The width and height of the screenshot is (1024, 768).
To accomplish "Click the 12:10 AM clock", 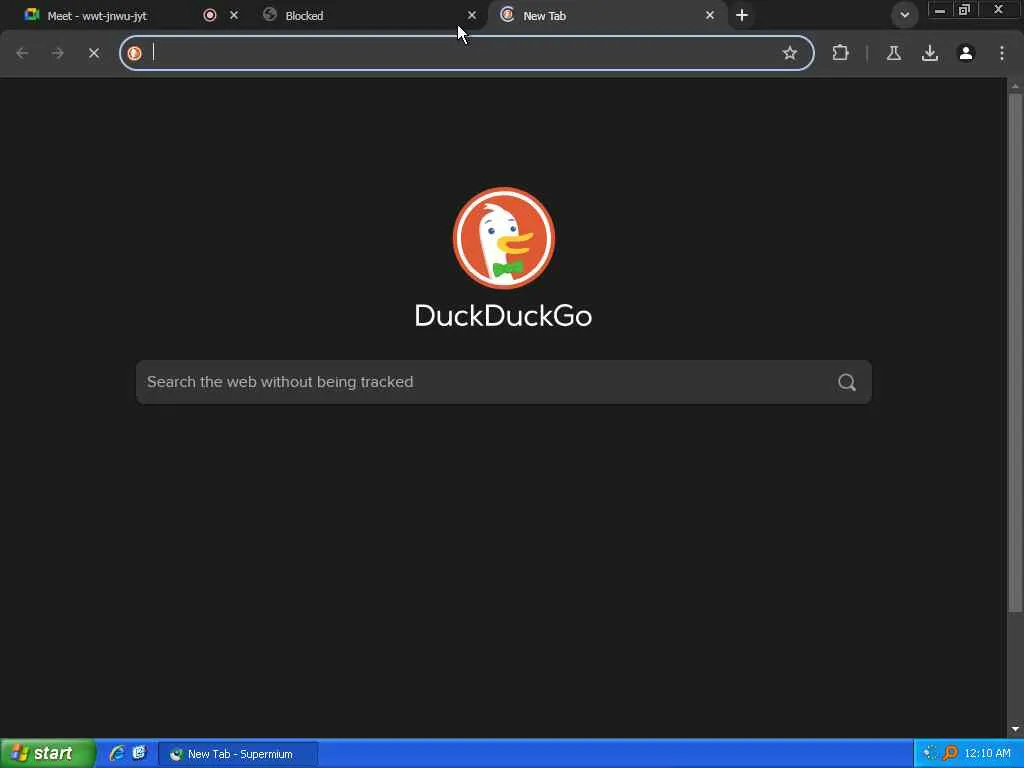I will click(987, 754).
